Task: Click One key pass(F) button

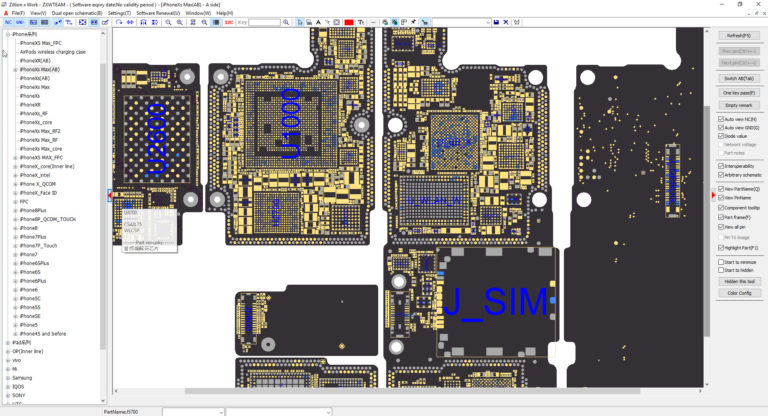Action: [x=739, y=93]
